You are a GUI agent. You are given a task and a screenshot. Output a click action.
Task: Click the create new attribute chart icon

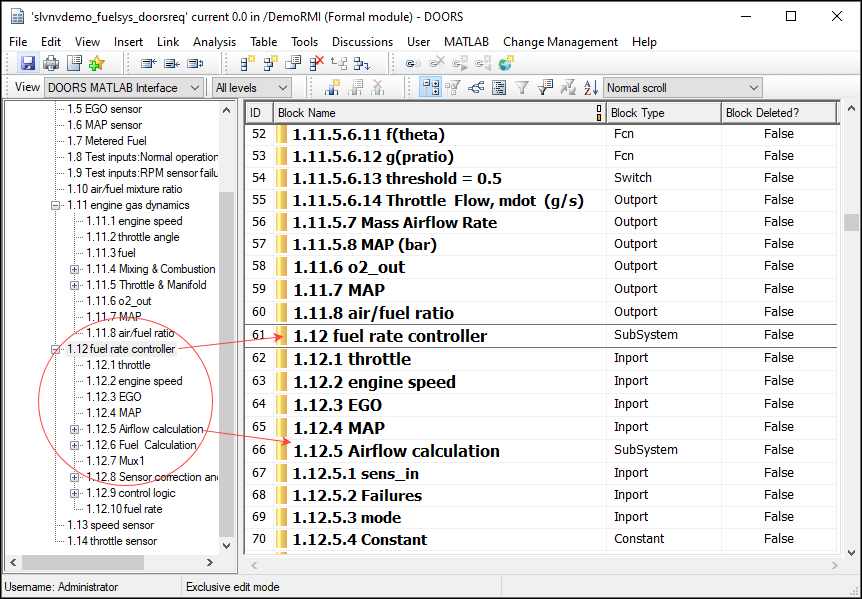tap(332, 87)
